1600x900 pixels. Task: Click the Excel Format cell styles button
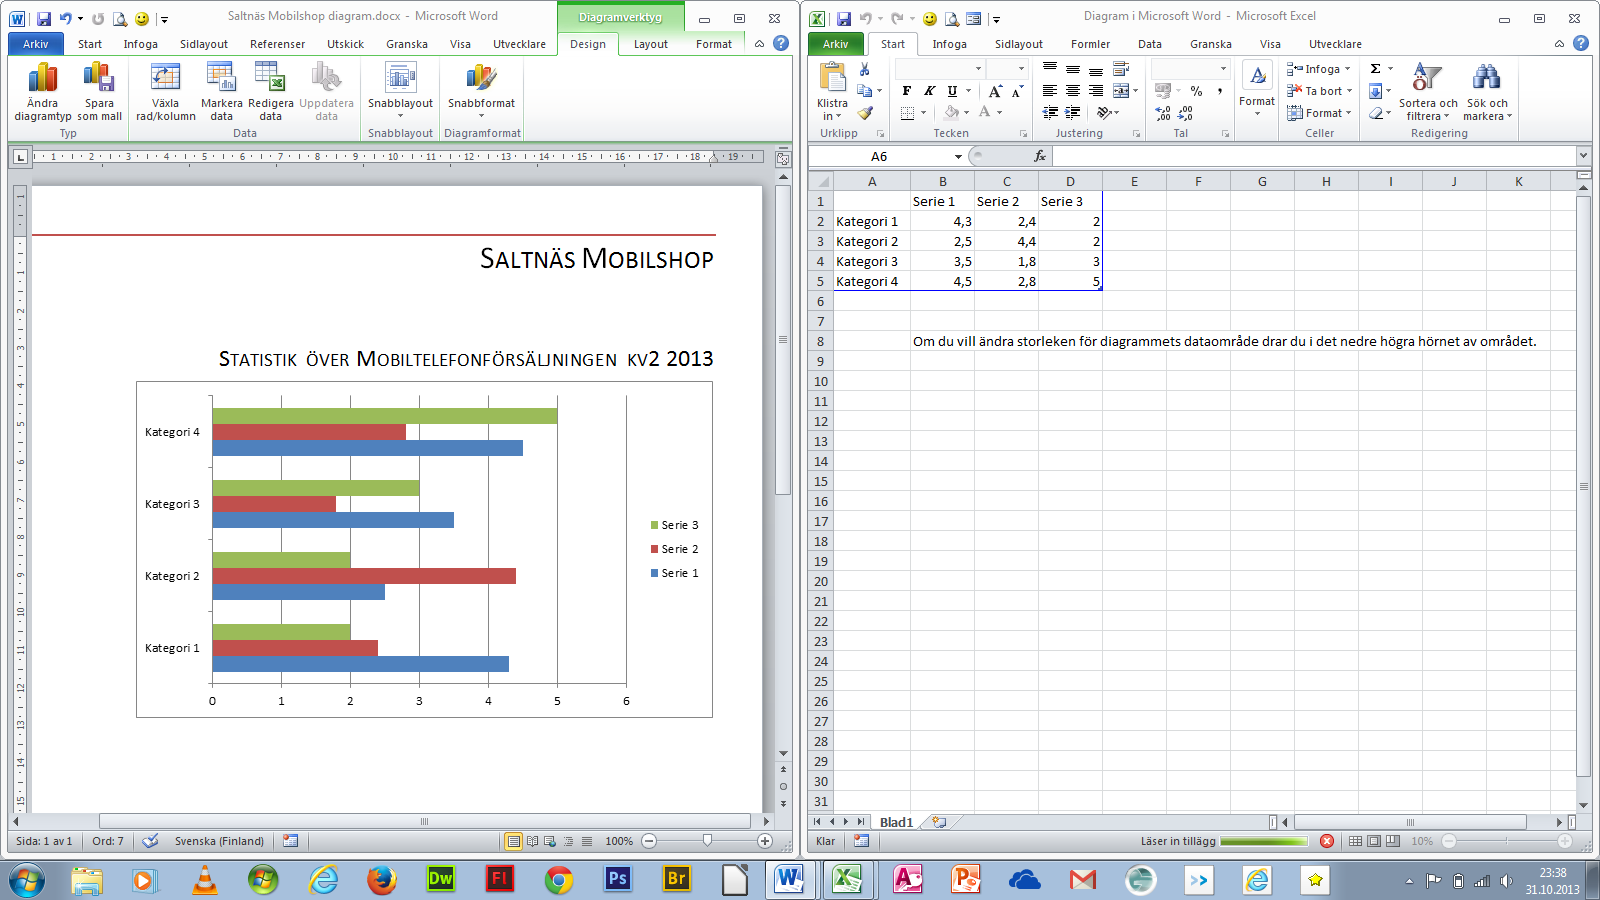point(1257,90)
